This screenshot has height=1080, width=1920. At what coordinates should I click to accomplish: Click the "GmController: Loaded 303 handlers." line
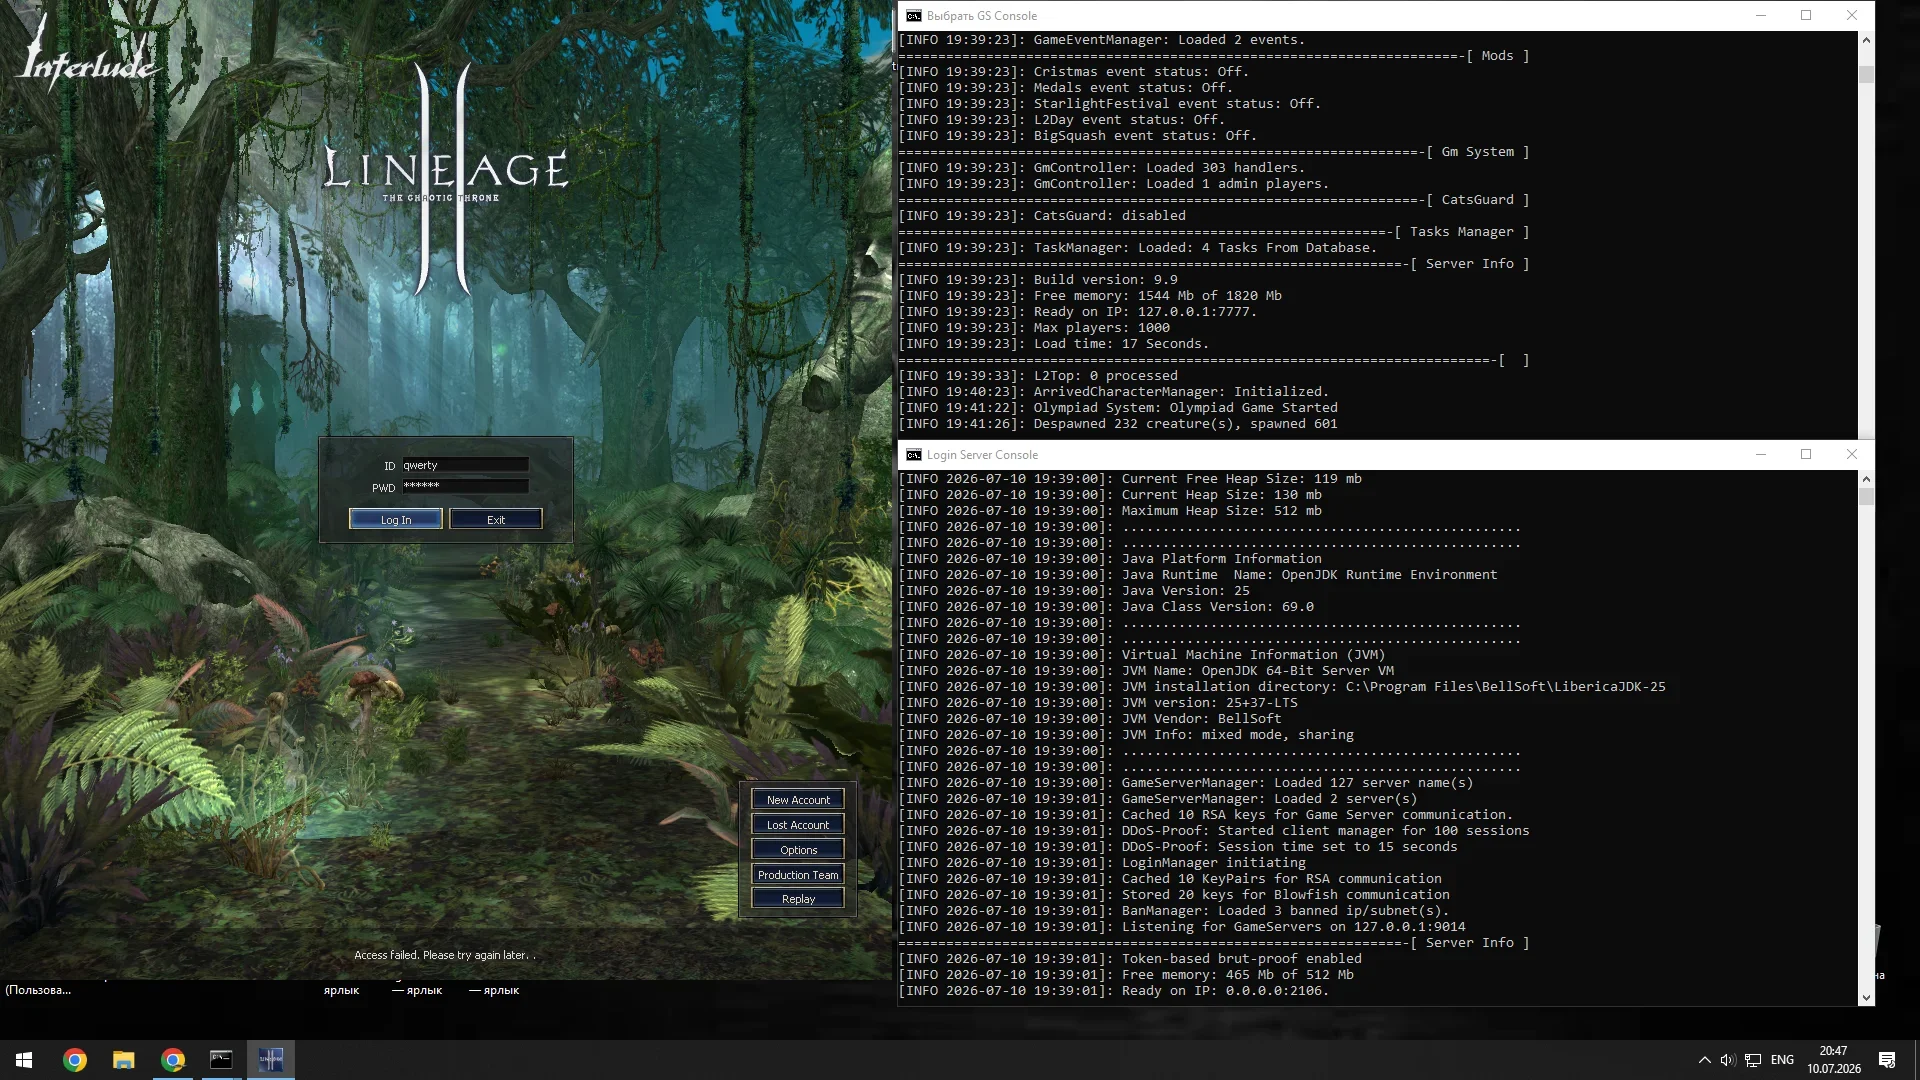[x=1102, y=168]
